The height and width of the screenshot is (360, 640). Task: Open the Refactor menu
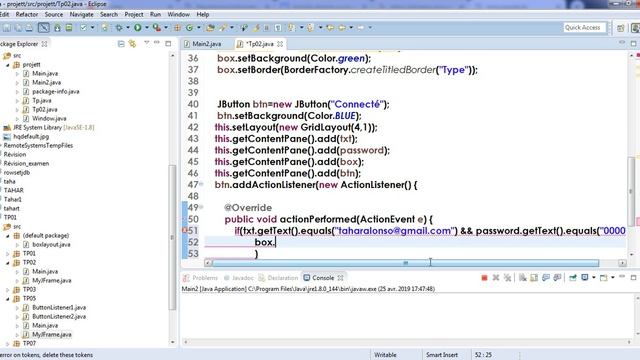[27, 14]
